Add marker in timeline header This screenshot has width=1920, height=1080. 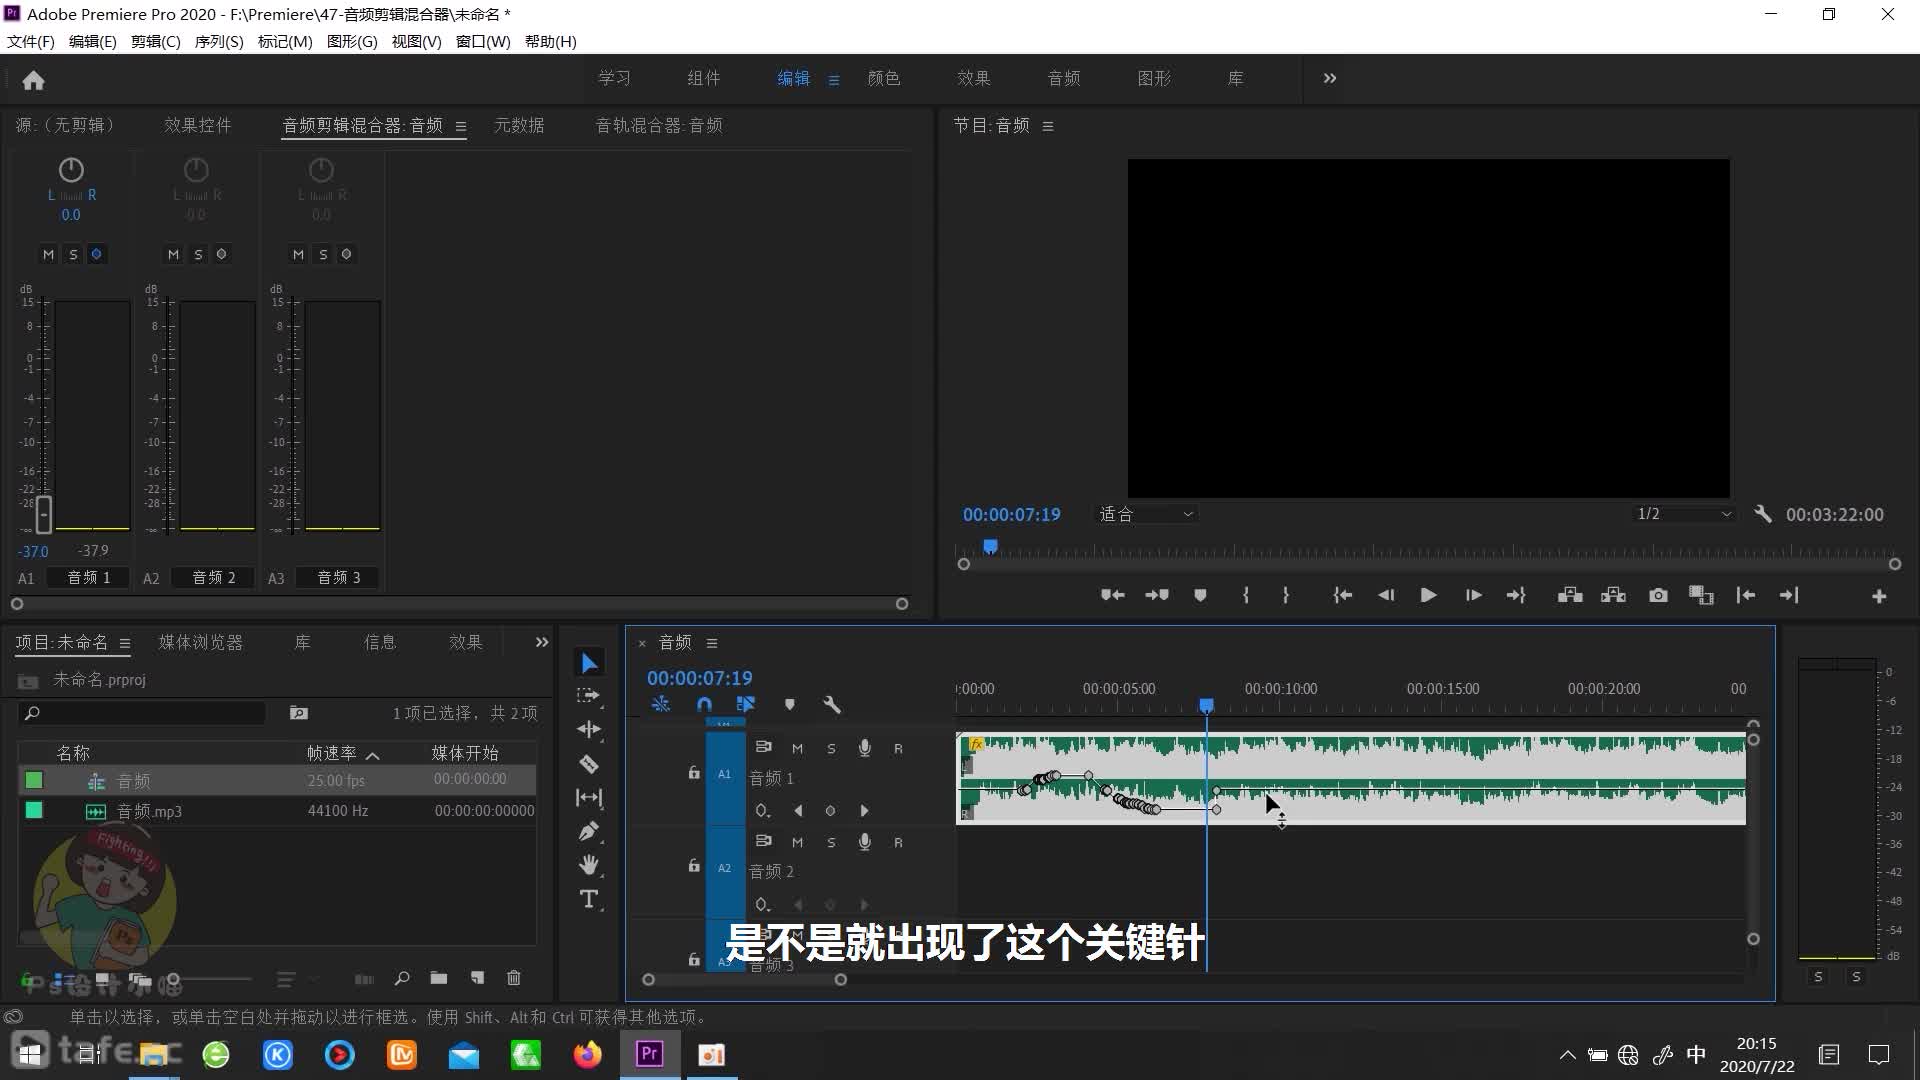[790, 705]
